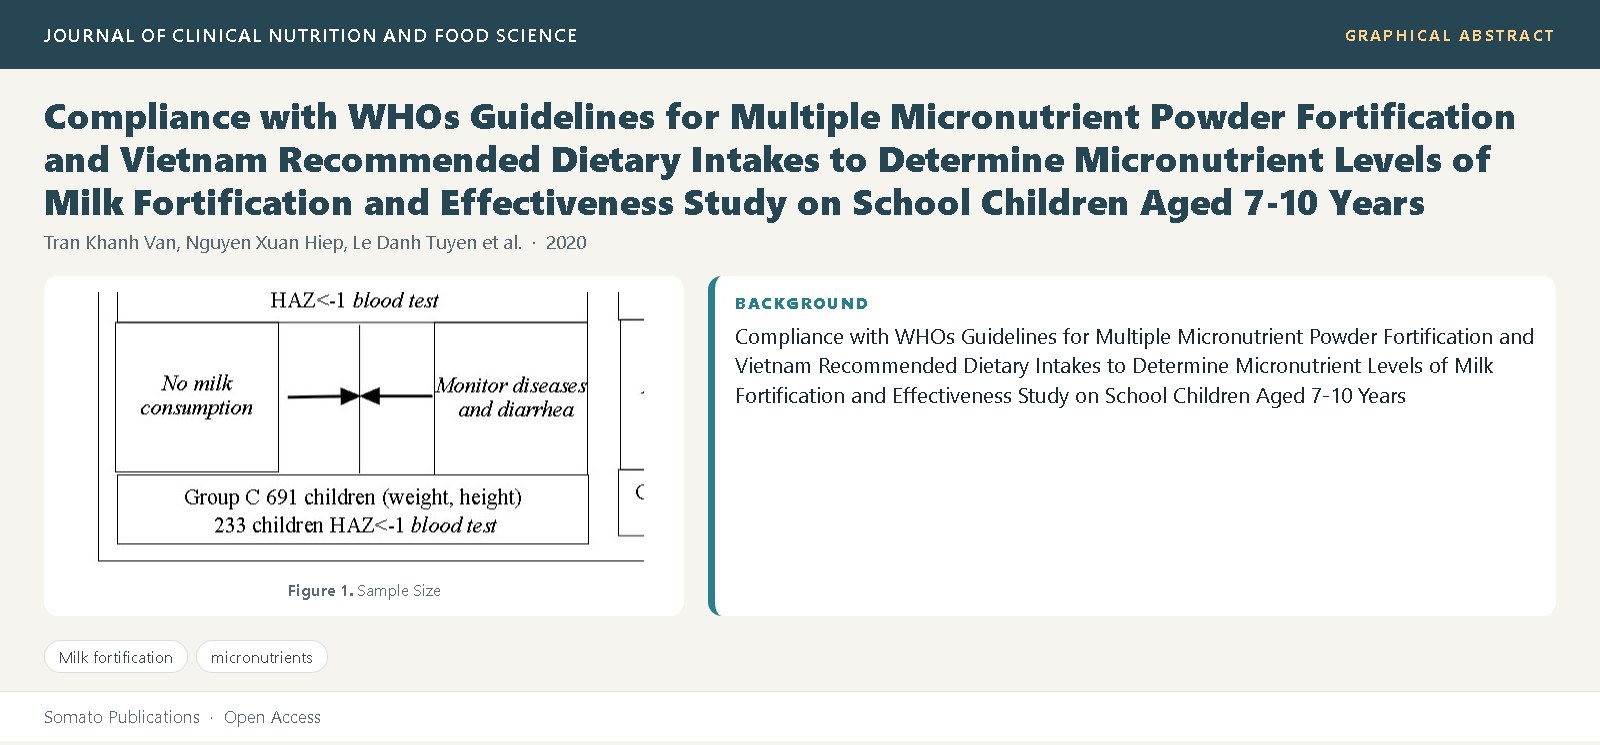1600x745 pixels.
Task: Click Somato Publications in footer
Action: coord(122,717)
